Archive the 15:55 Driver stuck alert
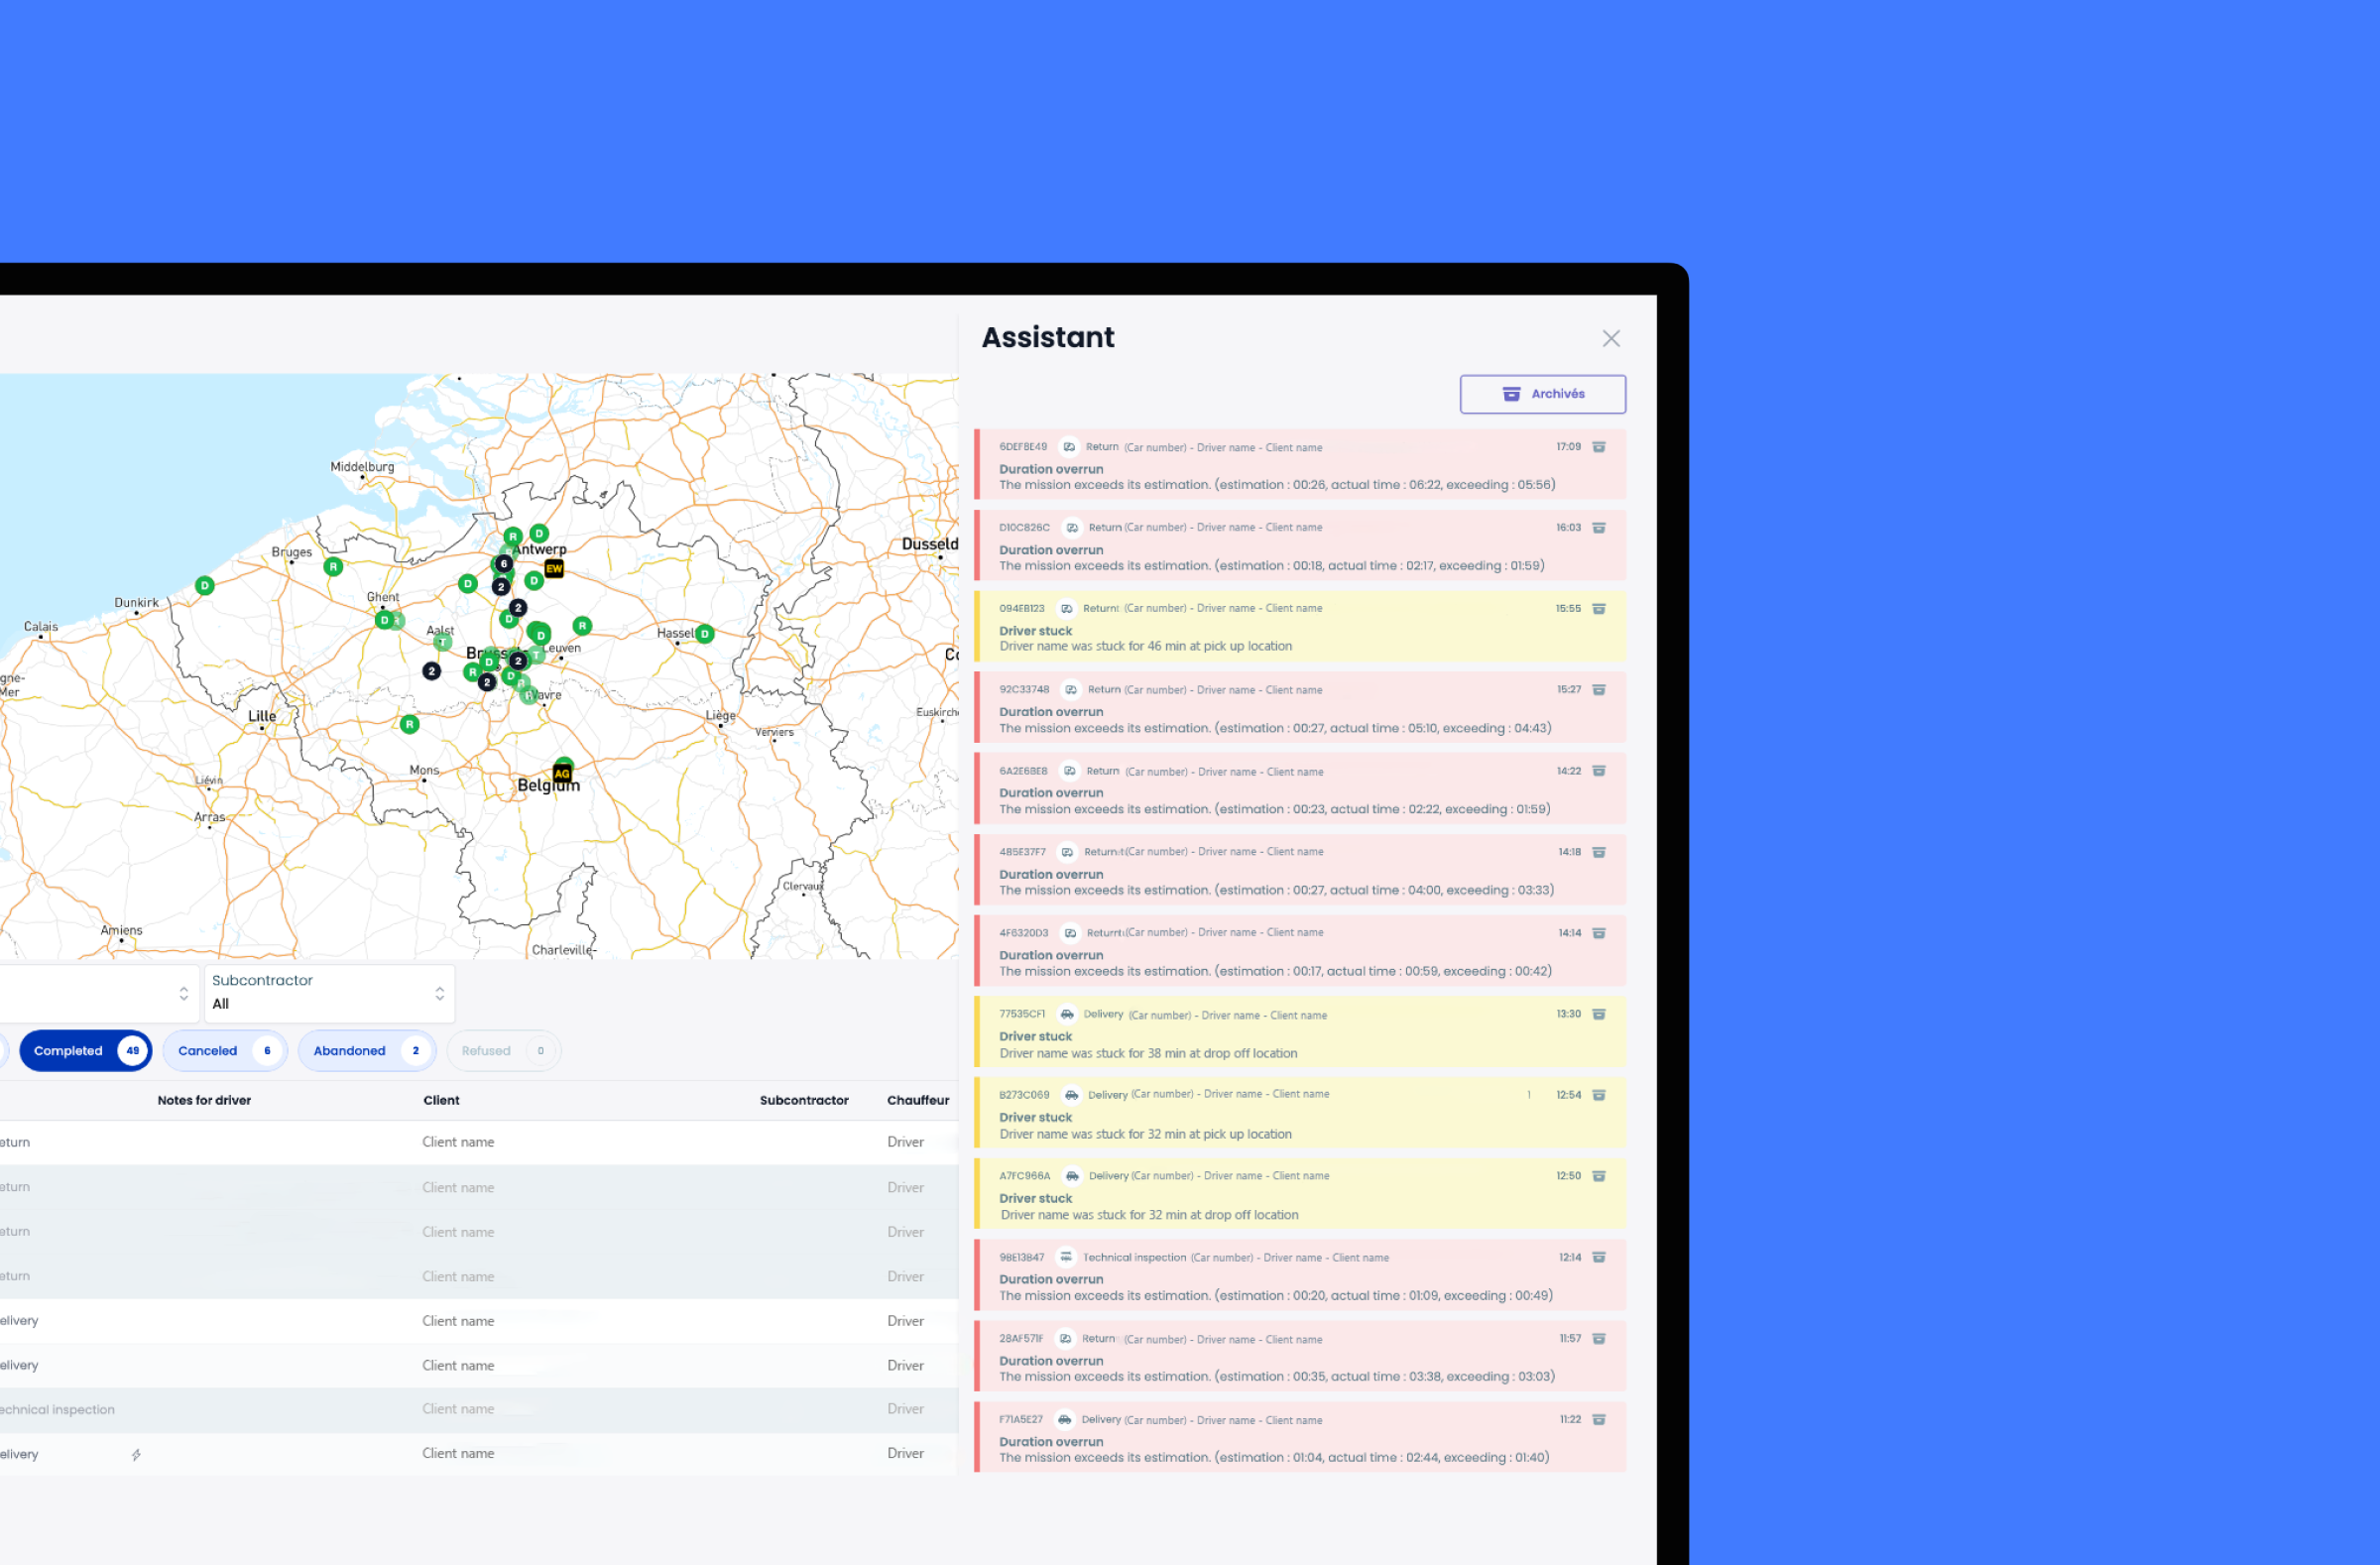This screenshot has height=1565, width=2380. [1598, 609]
